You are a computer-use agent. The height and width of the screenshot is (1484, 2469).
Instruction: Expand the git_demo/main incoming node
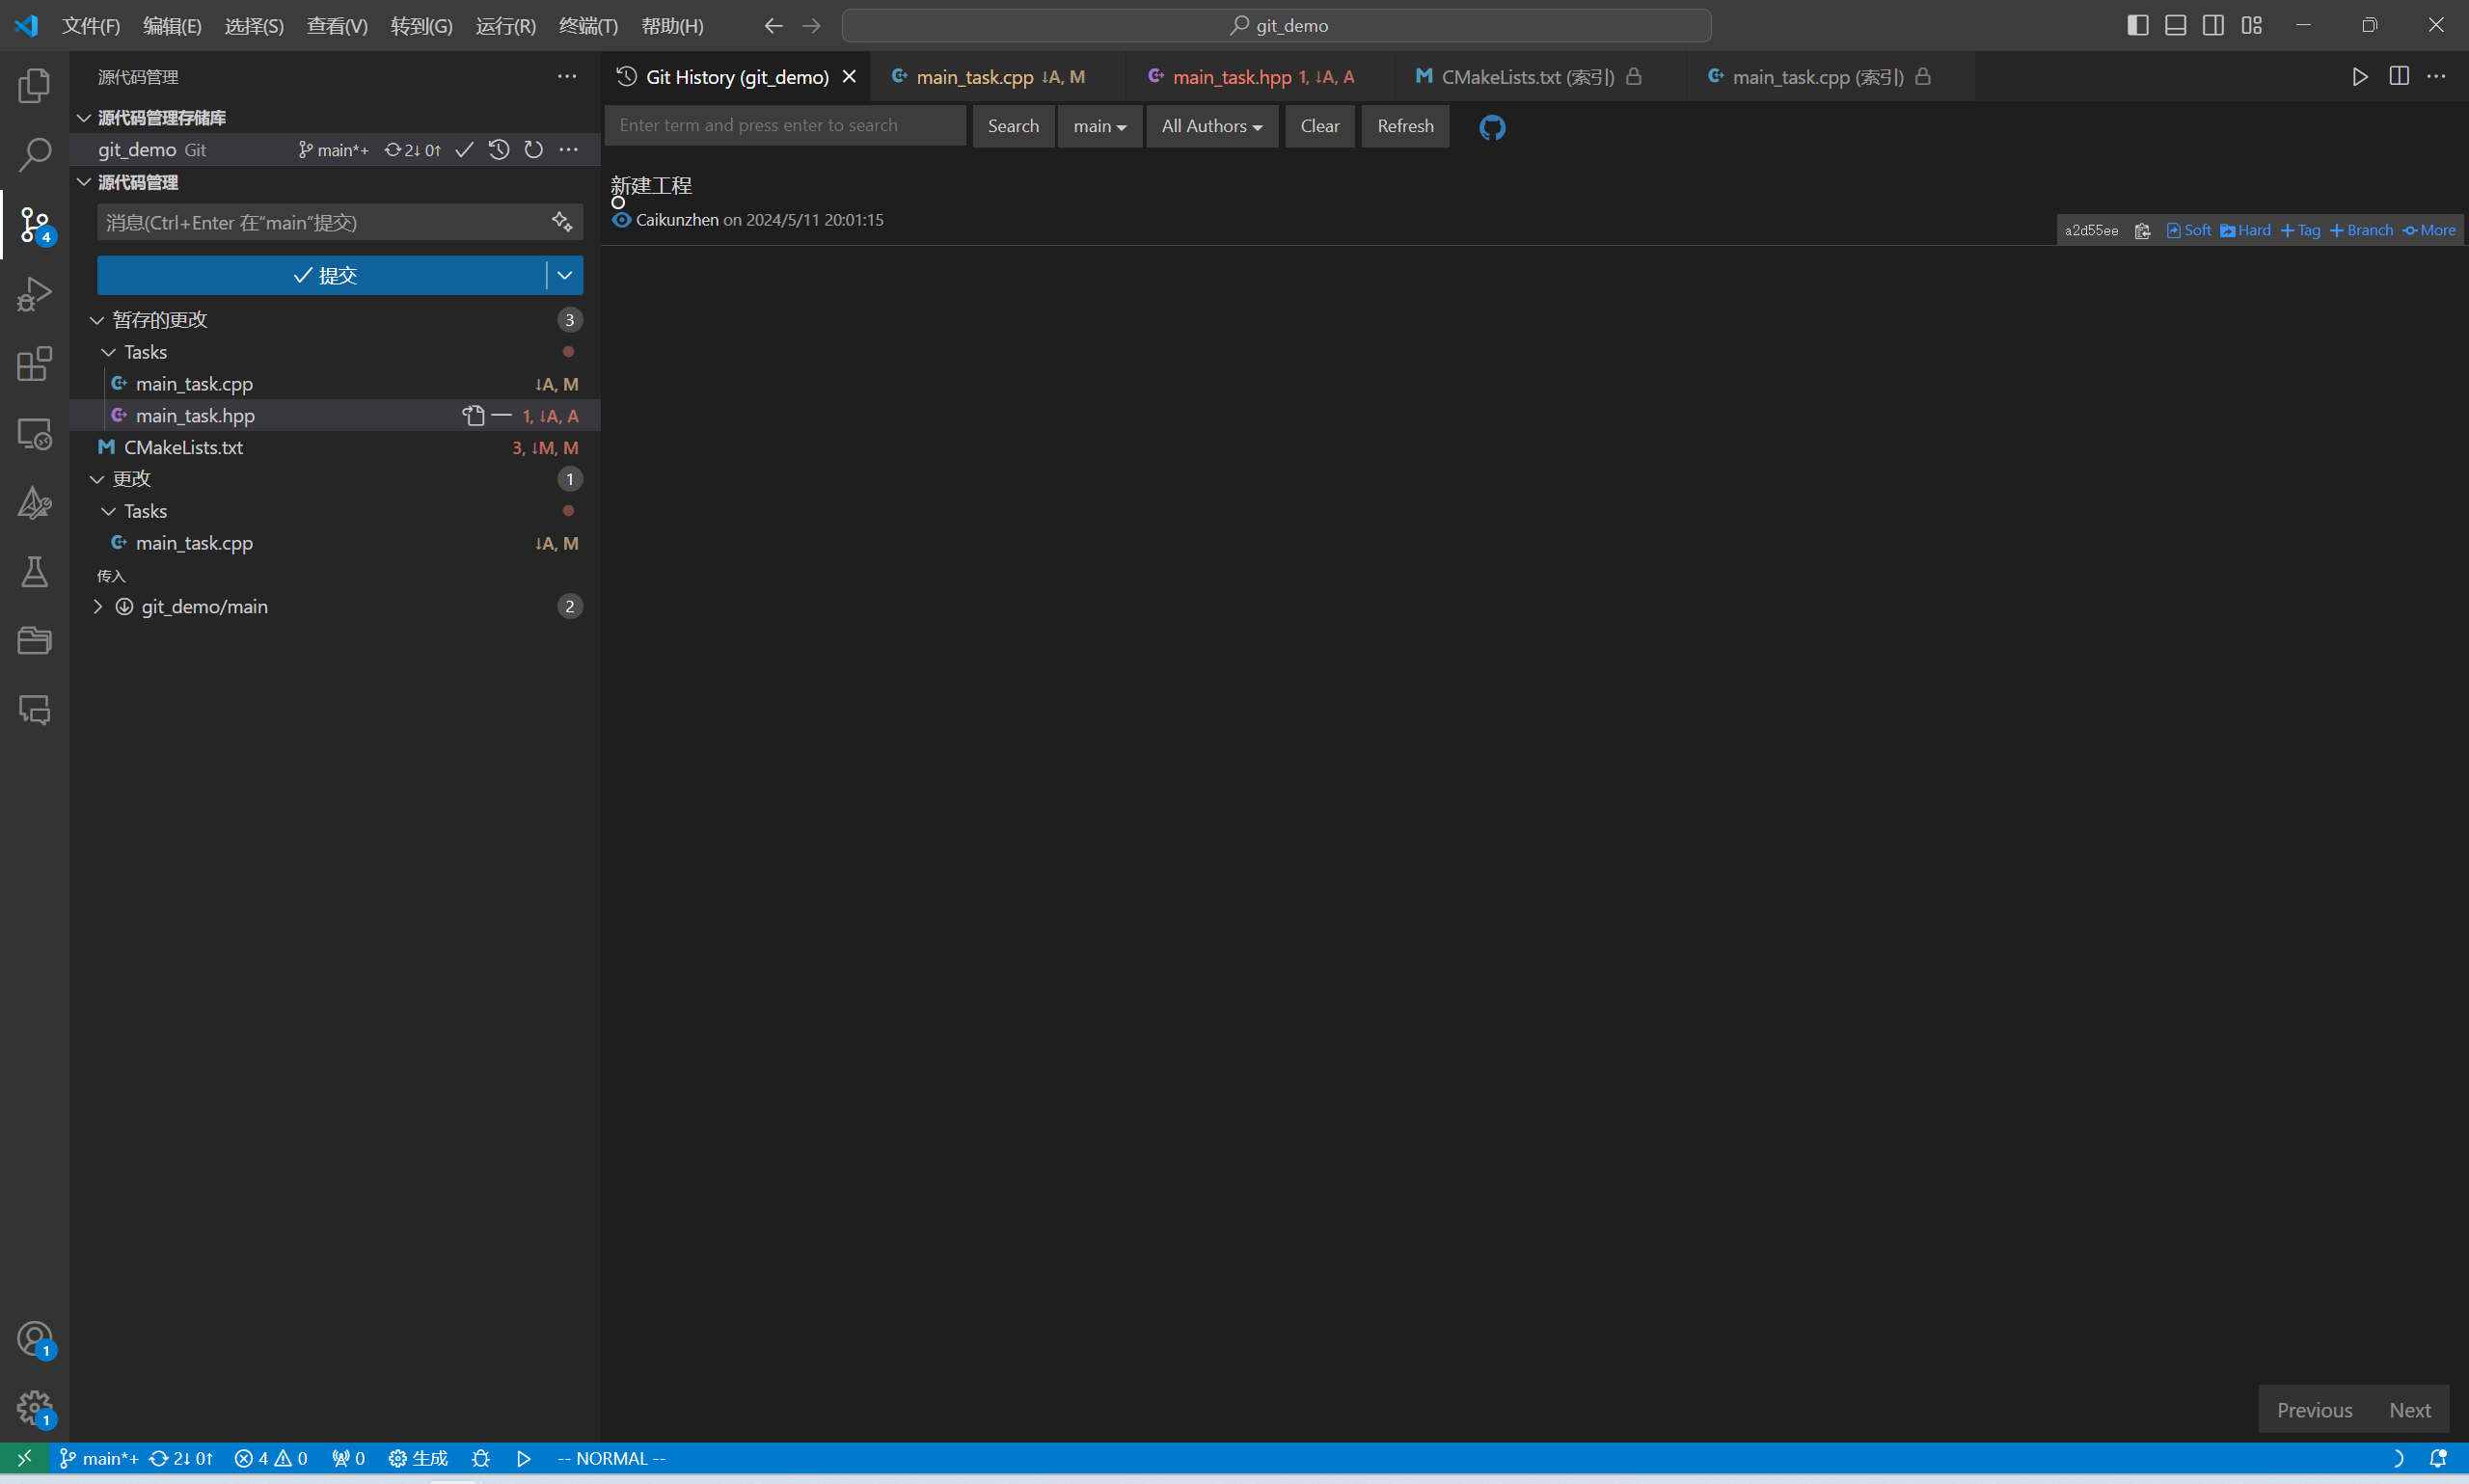click(98, 606)
